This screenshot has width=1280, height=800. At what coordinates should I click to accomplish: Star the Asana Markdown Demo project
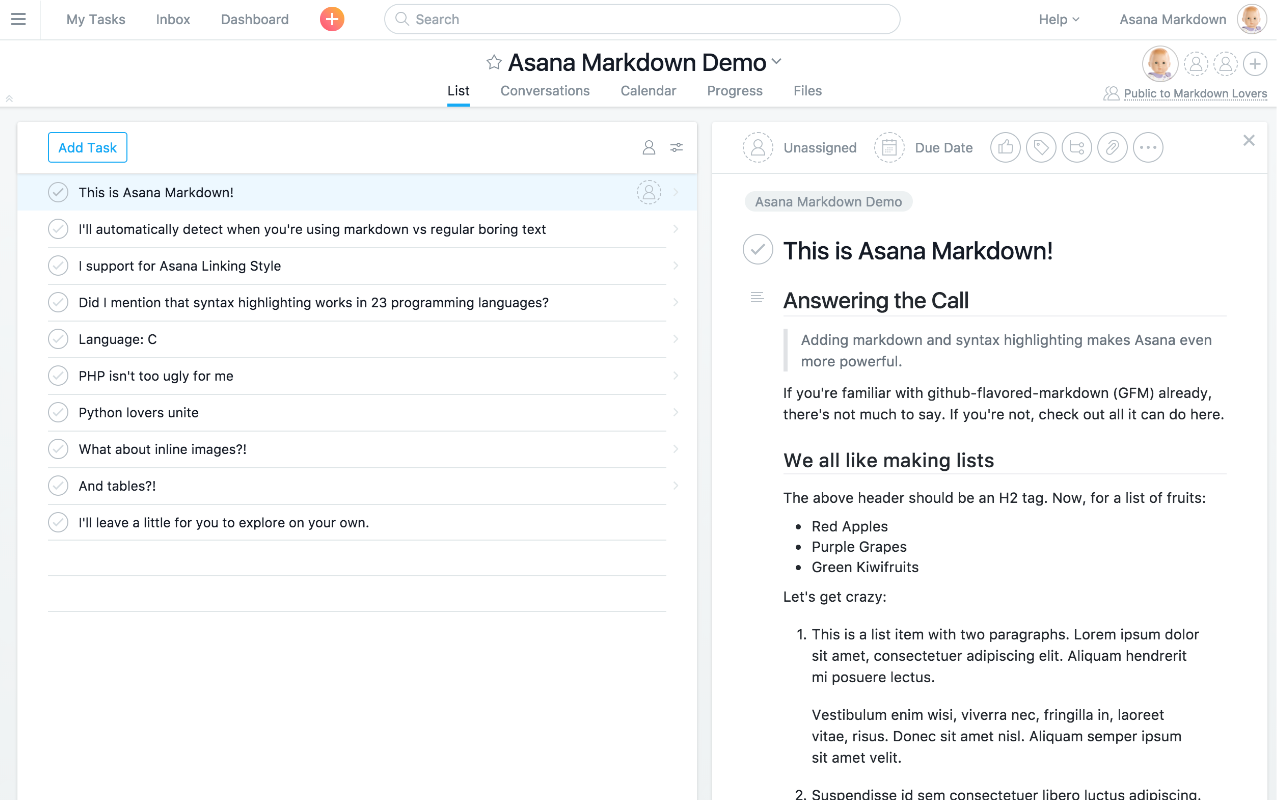492,62
